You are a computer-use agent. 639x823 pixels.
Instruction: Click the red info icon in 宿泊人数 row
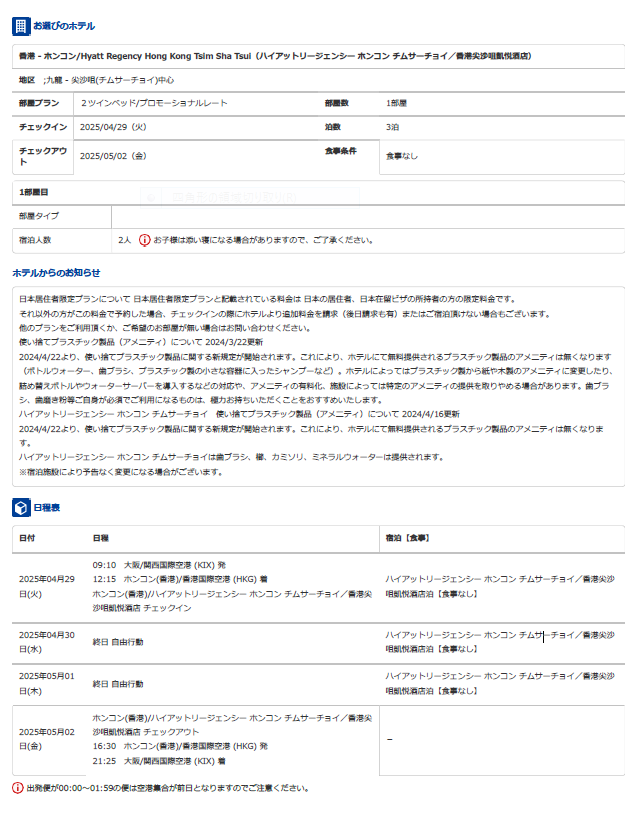click(144, 240)
